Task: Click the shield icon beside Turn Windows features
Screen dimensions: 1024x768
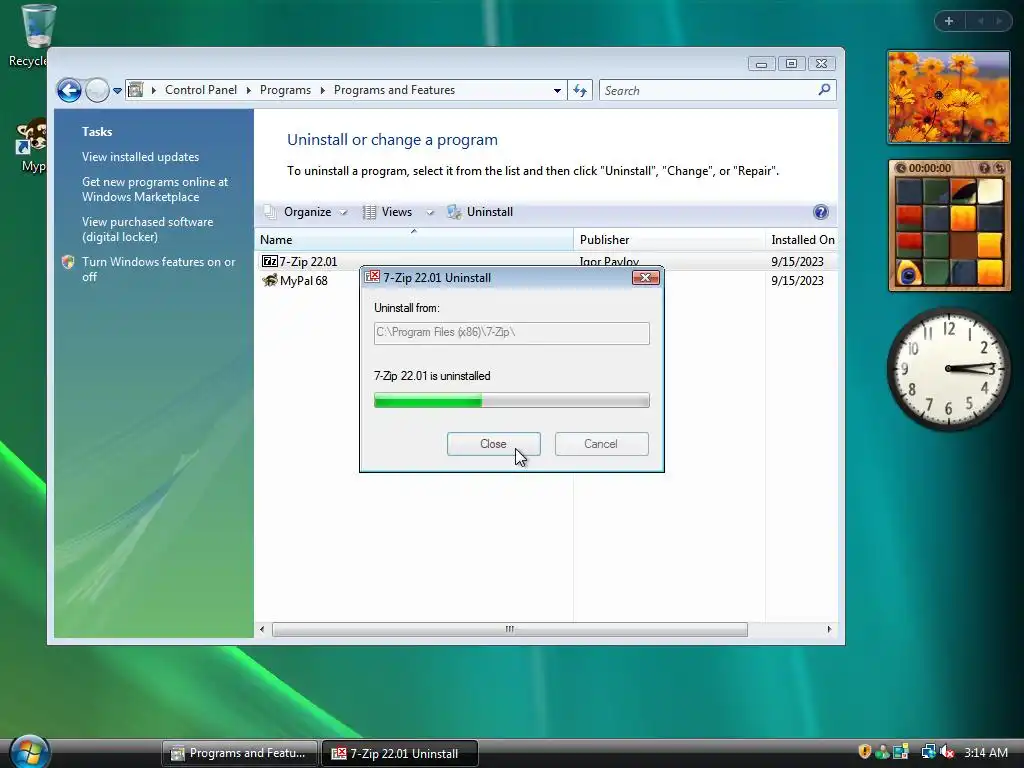Action: 68,262
